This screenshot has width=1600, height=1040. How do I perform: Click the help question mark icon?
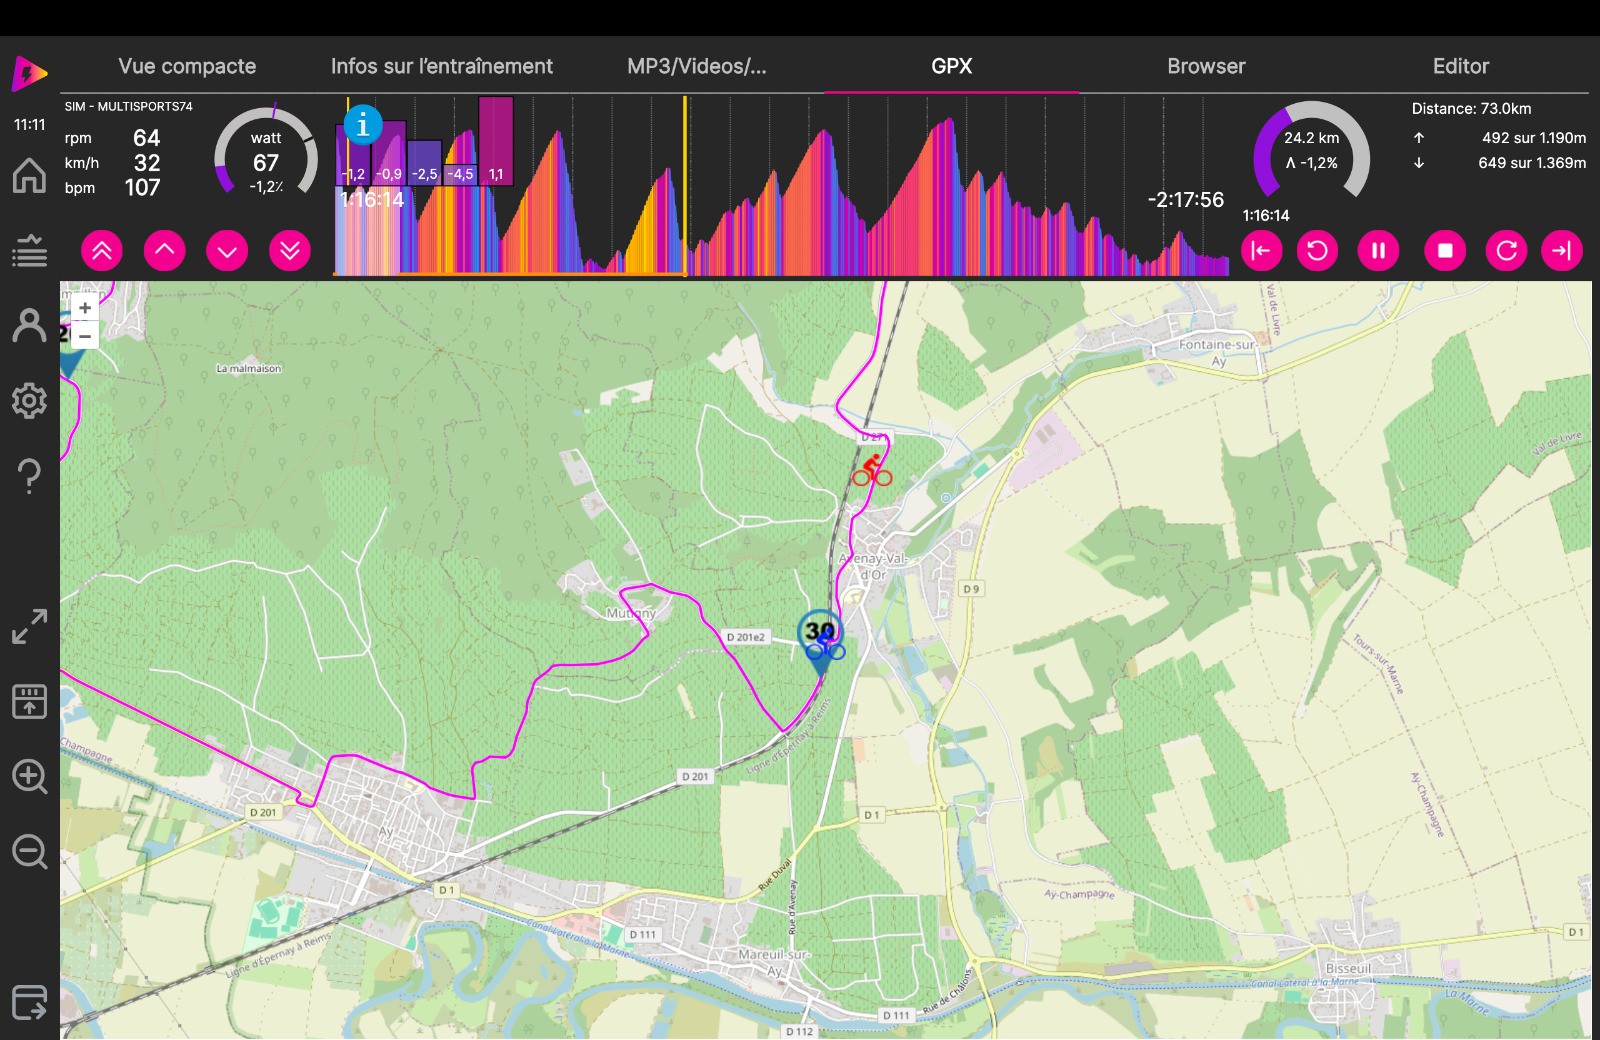(x=29, y=476)
